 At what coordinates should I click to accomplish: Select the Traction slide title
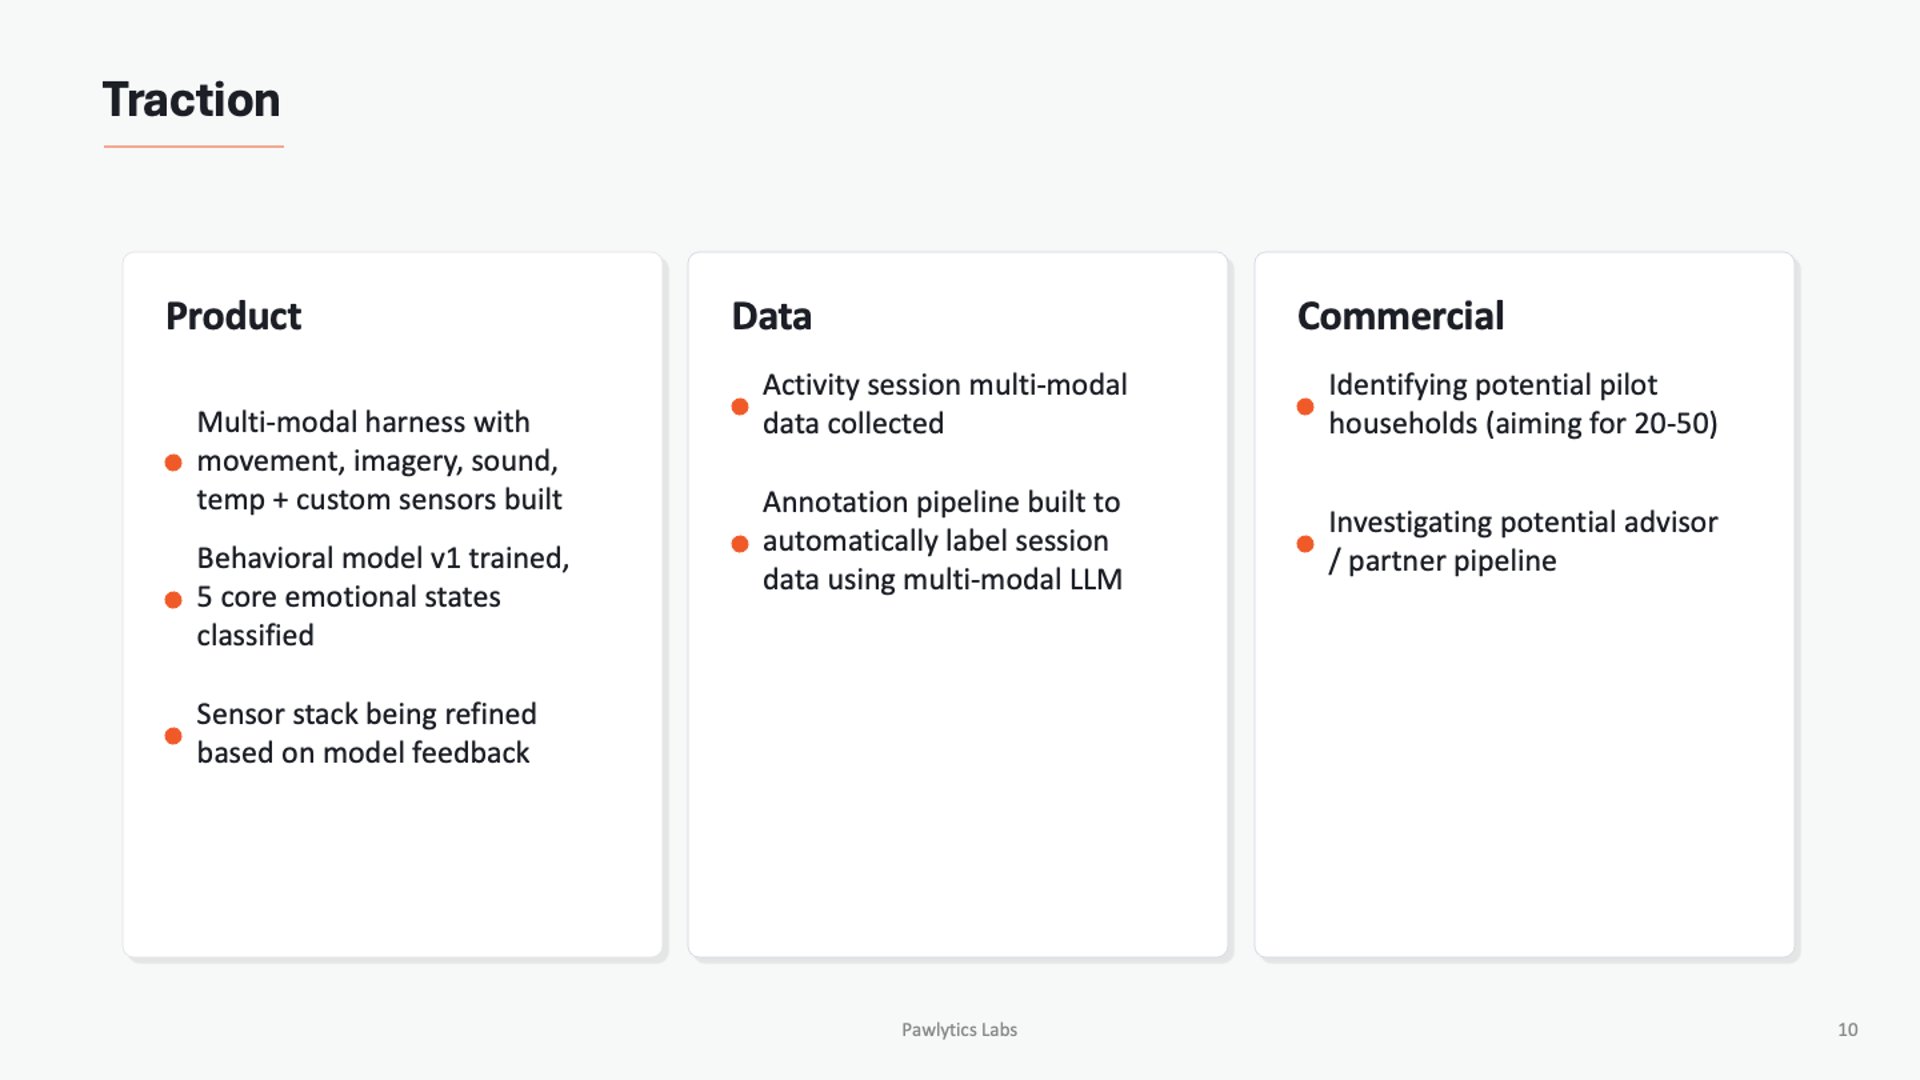[x=191, y=100]
